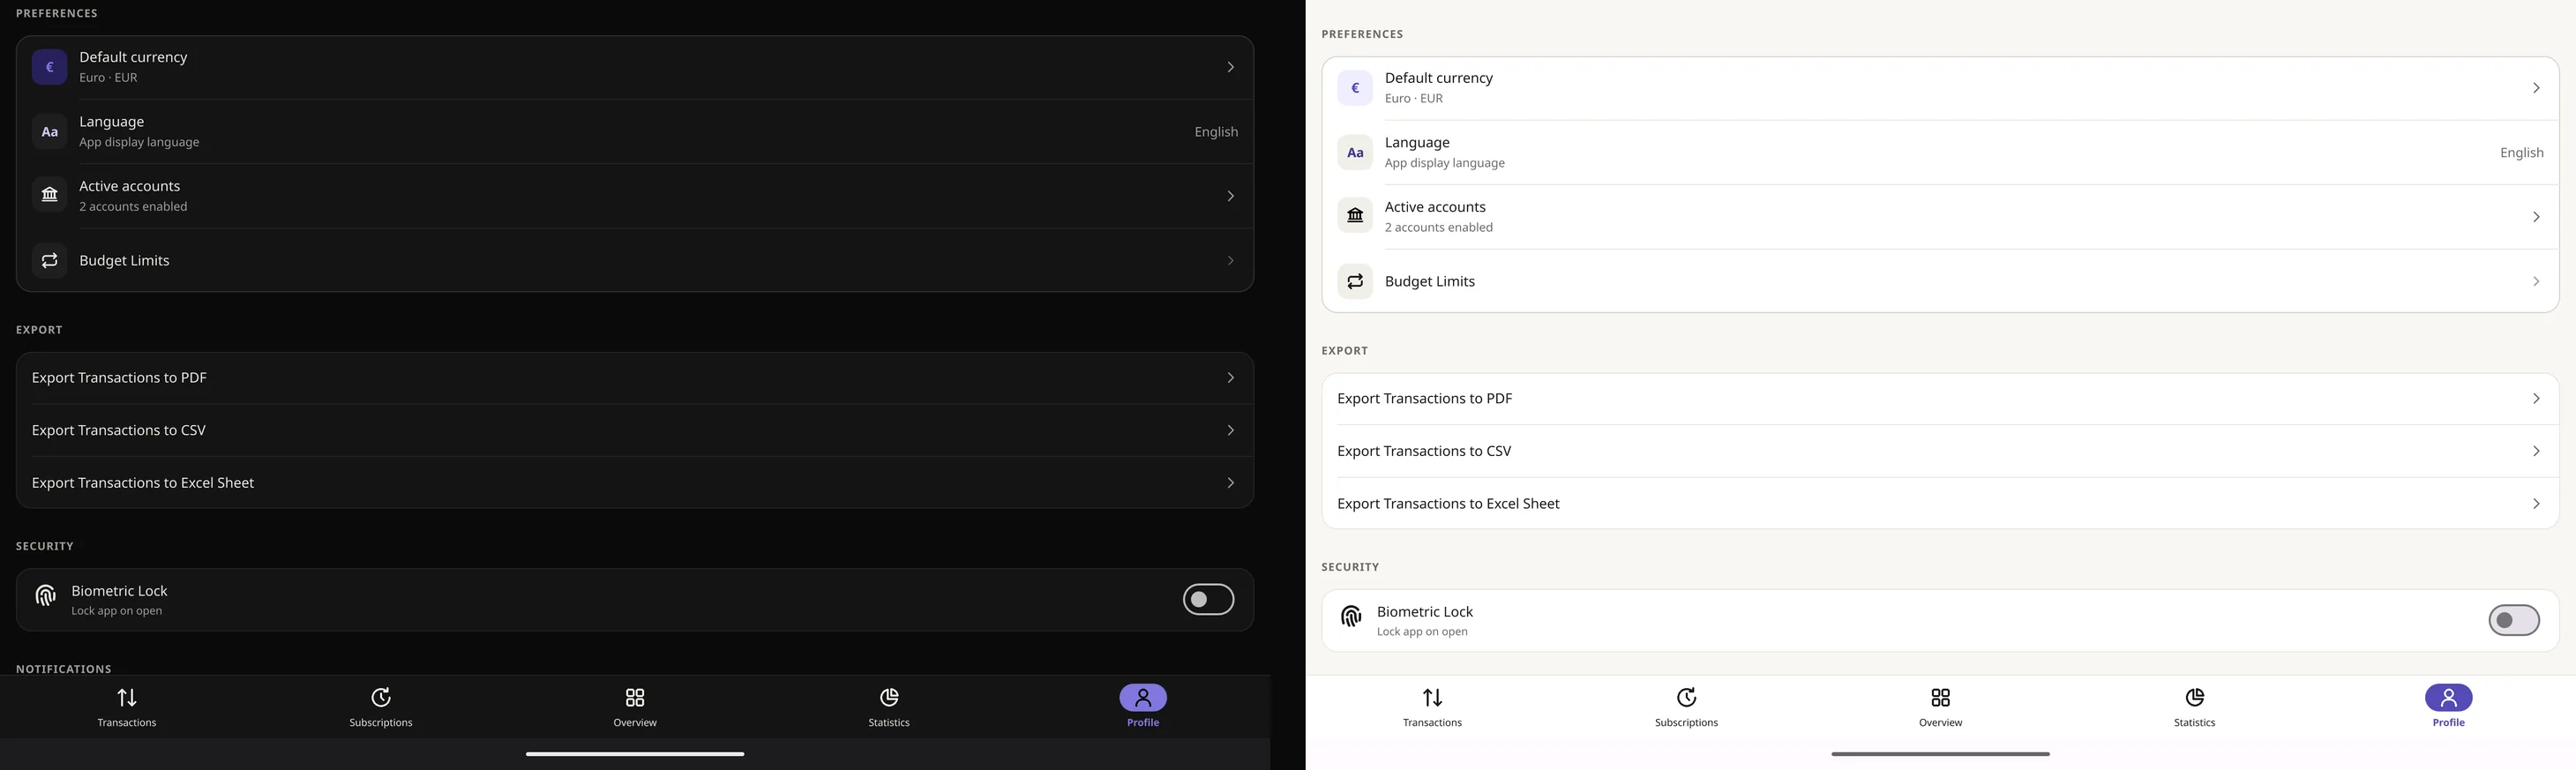This screenshot has height=770, width=2576.
Task: Click "Euro · EUR" subtitle in light panel
Action: coord(1414,99)
